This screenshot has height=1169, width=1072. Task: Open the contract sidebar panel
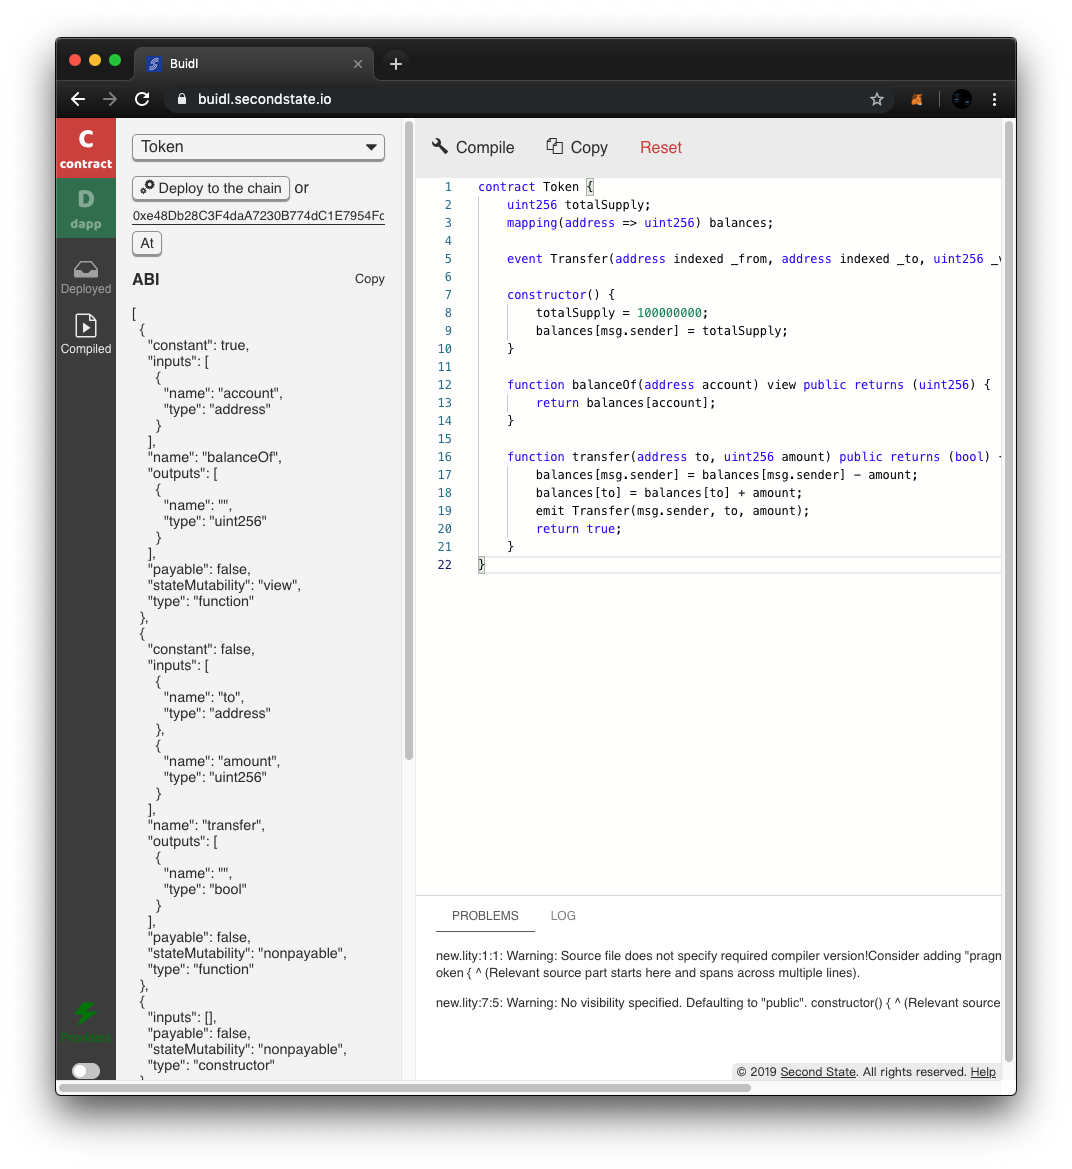[x=86, y=148]
